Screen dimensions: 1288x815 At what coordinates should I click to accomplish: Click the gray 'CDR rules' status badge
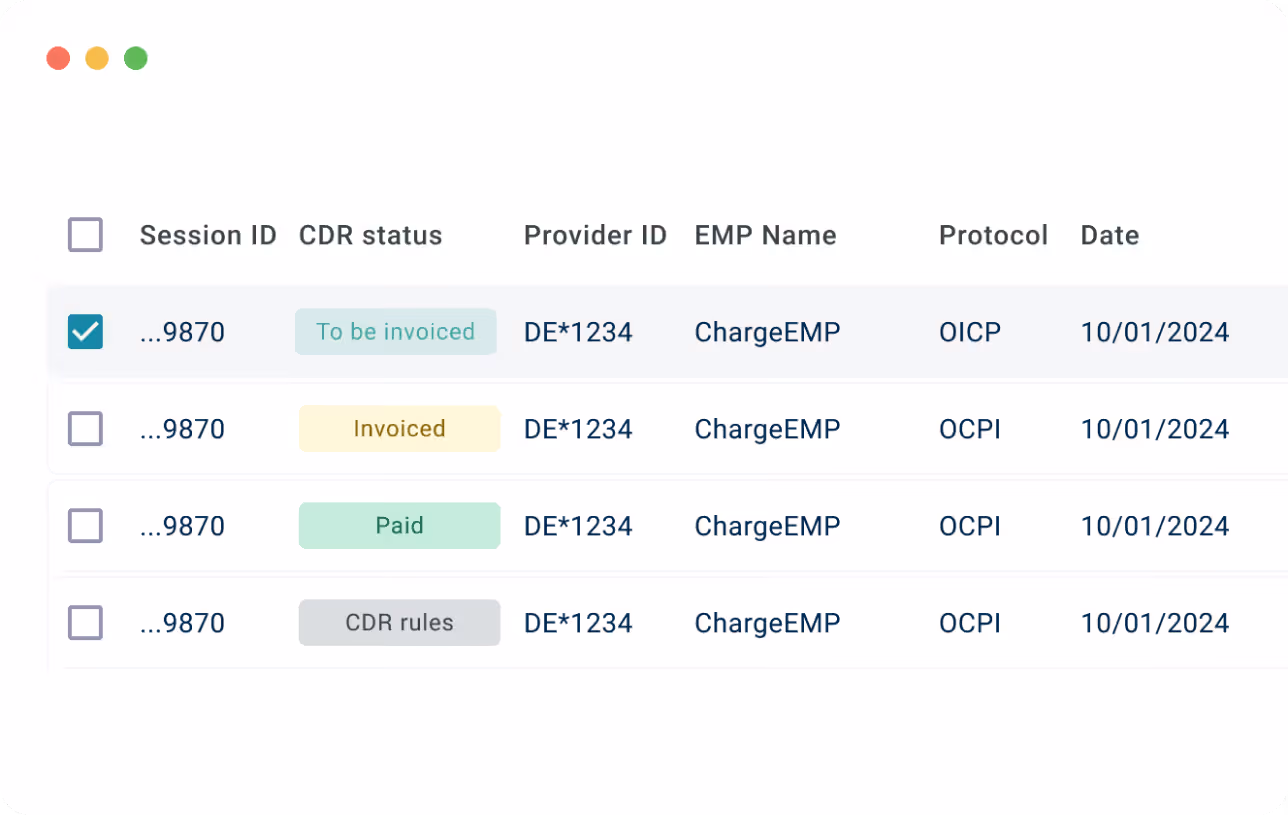[x=399, y=622]
